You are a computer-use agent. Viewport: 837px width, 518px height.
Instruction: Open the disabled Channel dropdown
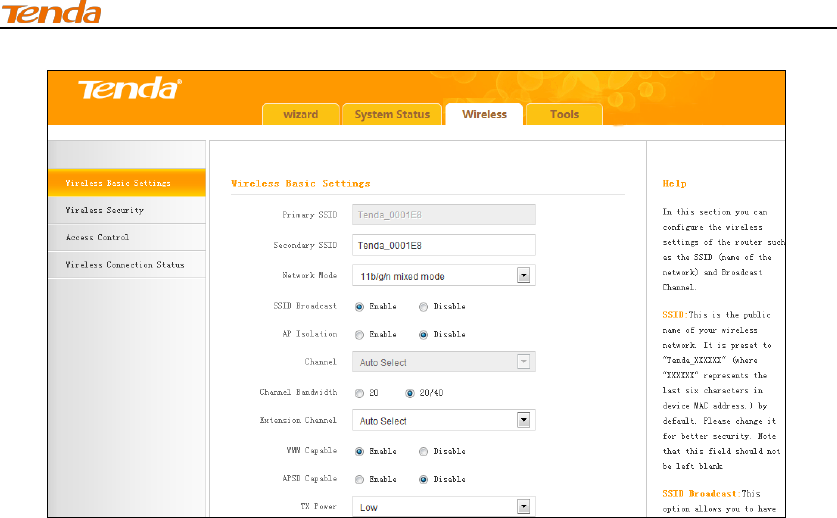[444, 362]
